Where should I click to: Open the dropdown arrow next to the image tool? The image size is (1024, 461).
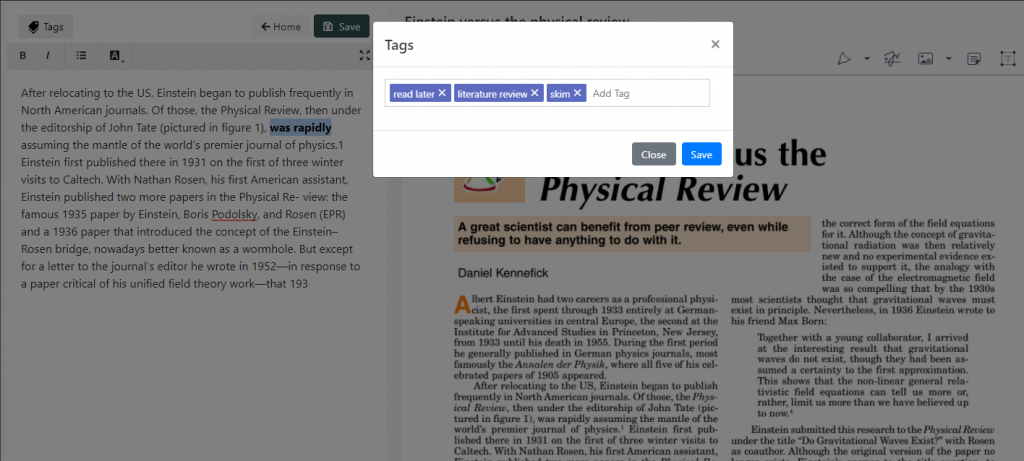click(948, 59)
